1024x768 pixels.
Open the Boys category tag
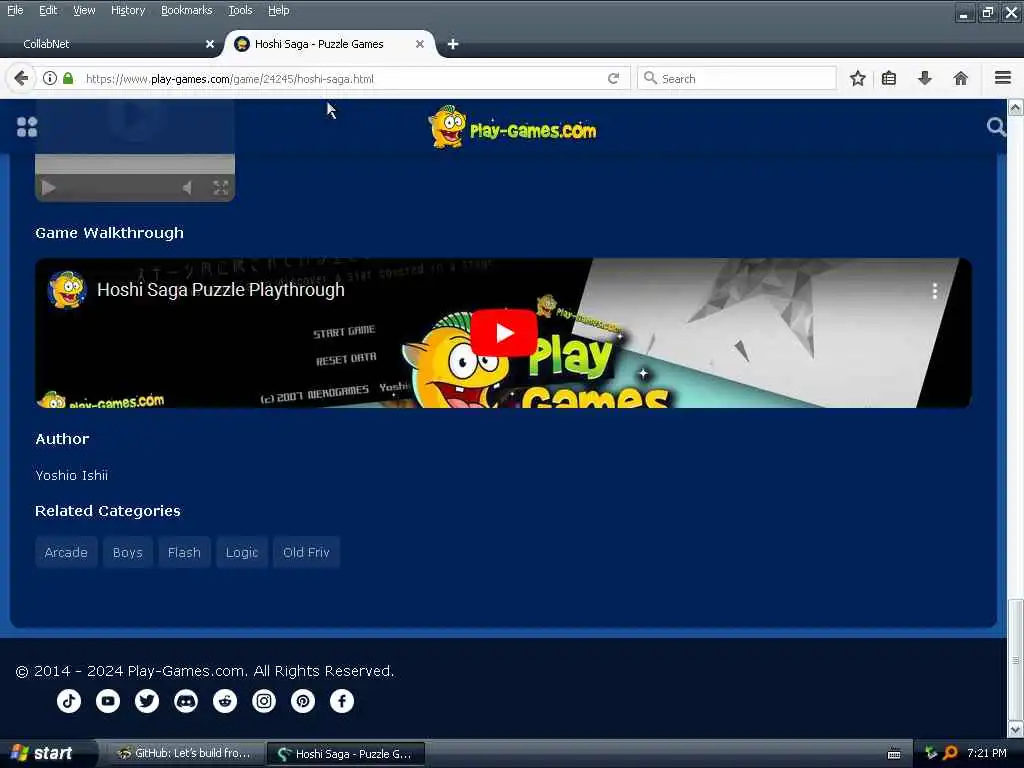tap(127, 552)
